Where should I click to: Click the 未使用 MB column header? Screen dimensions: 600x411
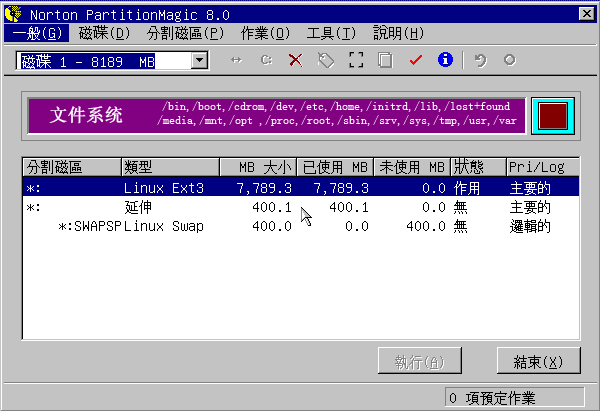tap(412, 167)
